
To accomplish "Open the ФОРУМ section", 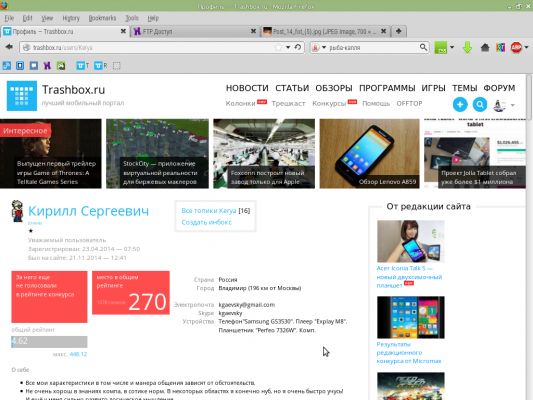I will (499, 88).
